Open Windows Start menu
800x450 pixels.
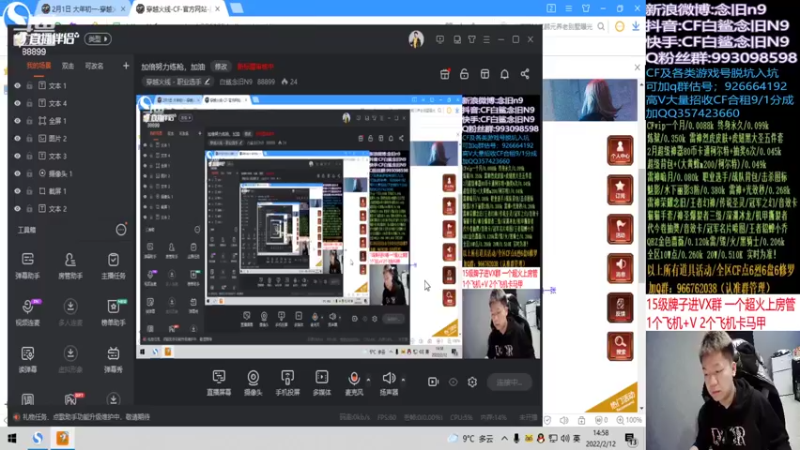pos(12,438)
